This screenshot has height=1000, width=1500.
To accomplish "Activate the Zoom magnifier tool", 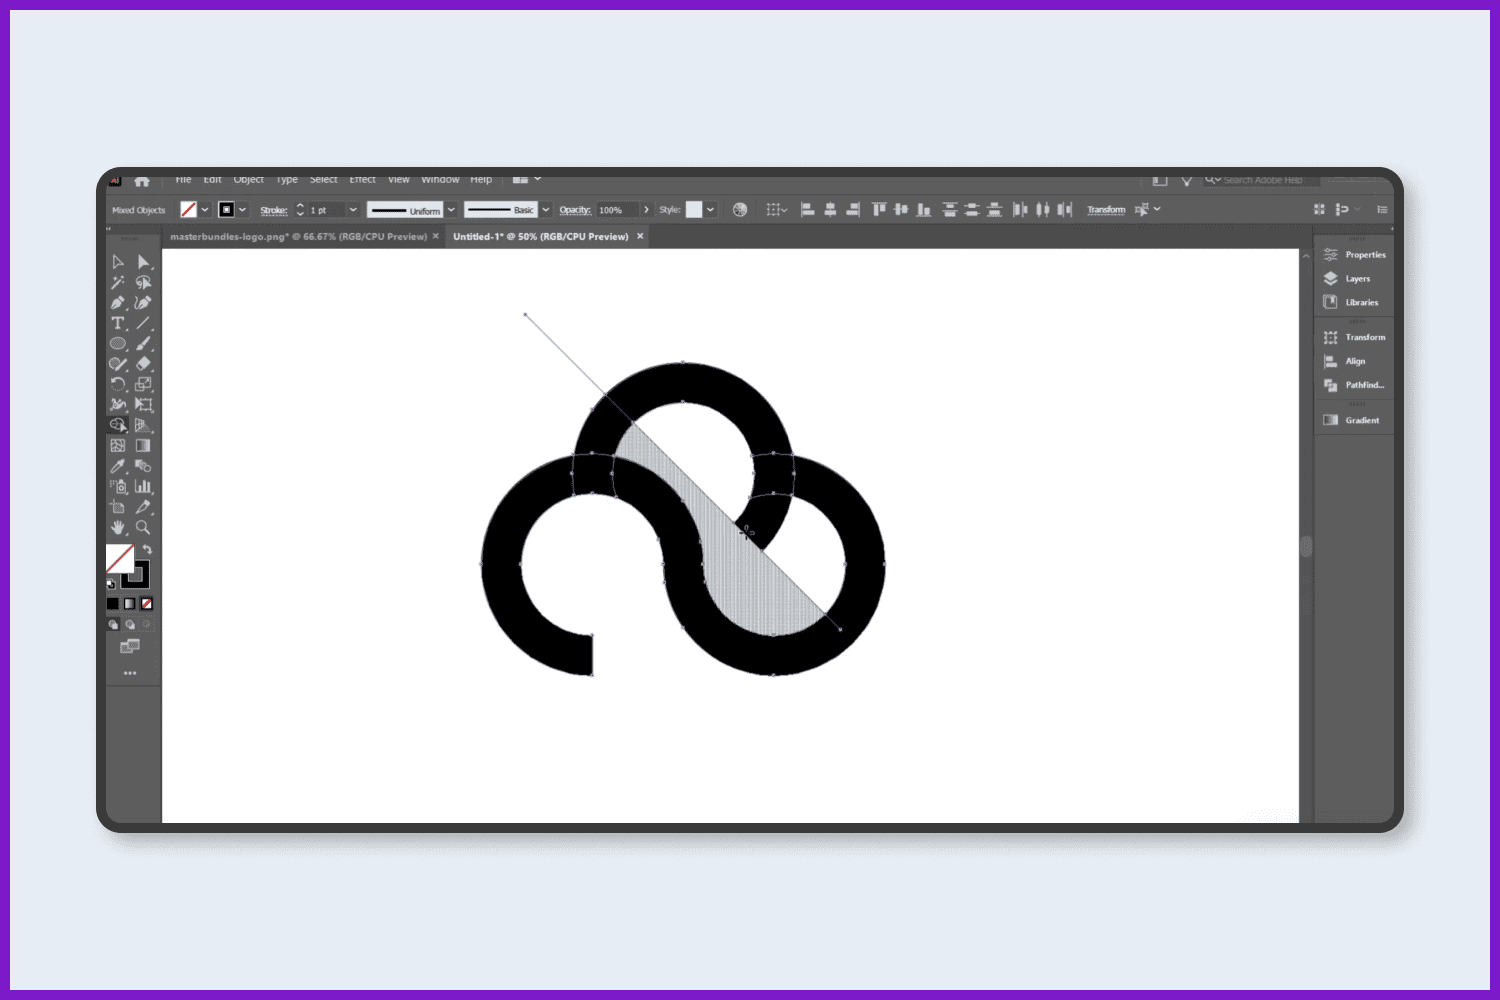I will 144,527.
